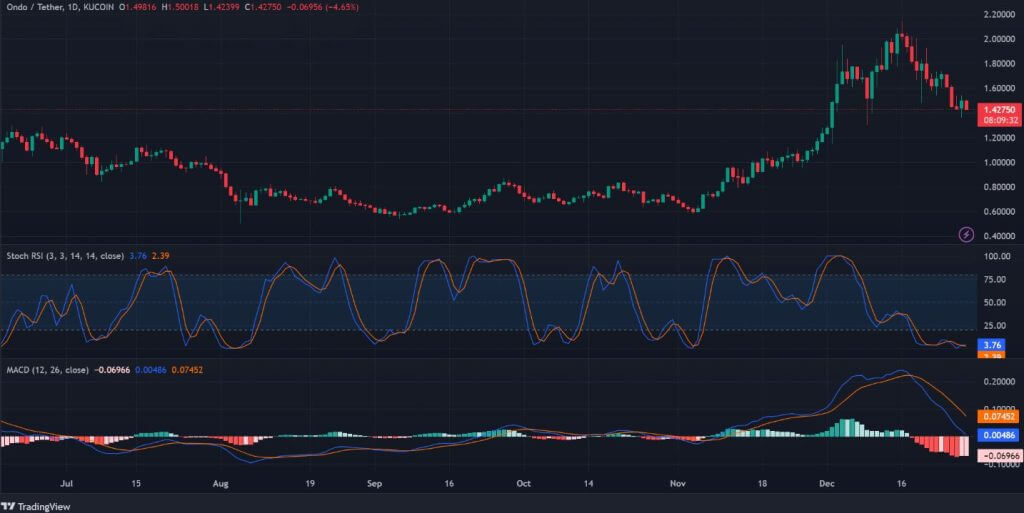
Task: Click the lightning bolt icon in price chart
Action: coord(966,234)
